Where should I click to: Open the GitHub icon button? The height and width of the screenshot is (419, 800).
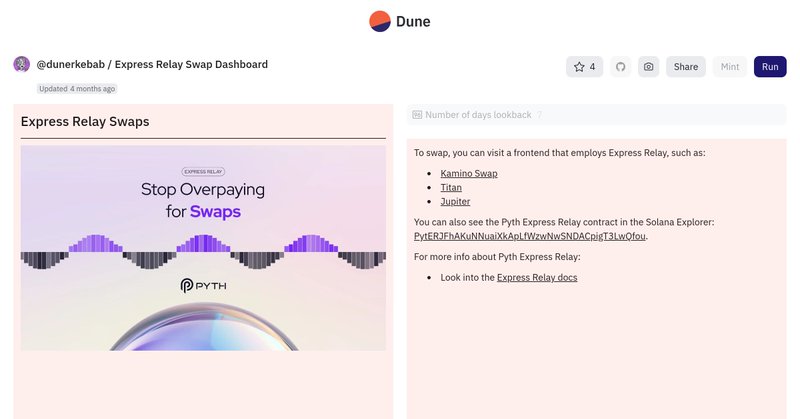620,67
